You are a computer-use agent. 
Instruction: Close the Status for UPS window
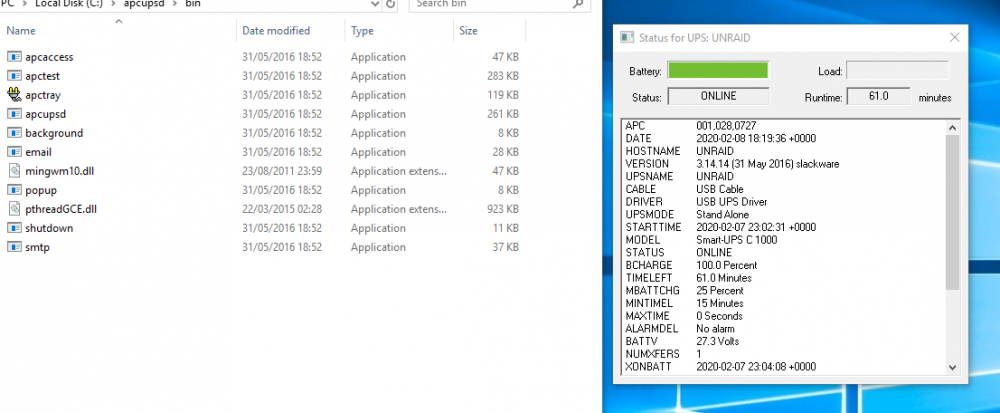[955, 38]
